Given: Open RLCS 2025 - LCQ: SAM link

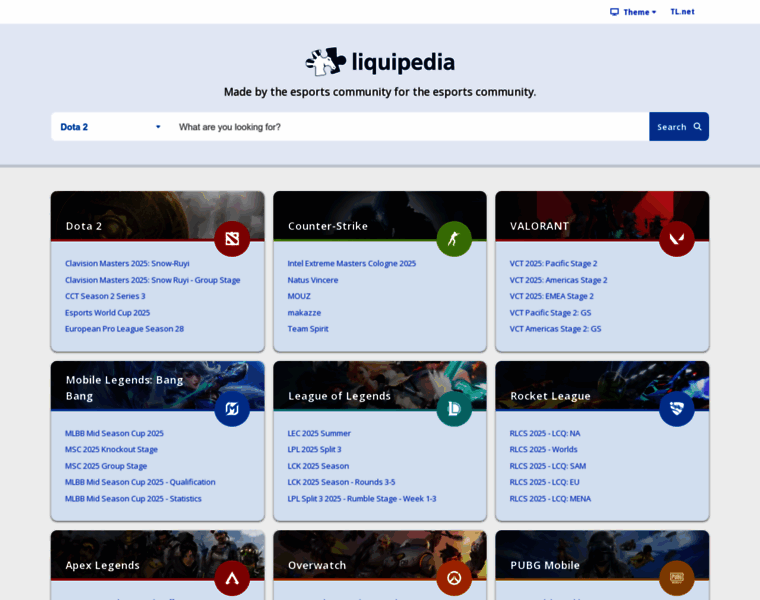Looking at the screenshot, I should pos(548,466).
